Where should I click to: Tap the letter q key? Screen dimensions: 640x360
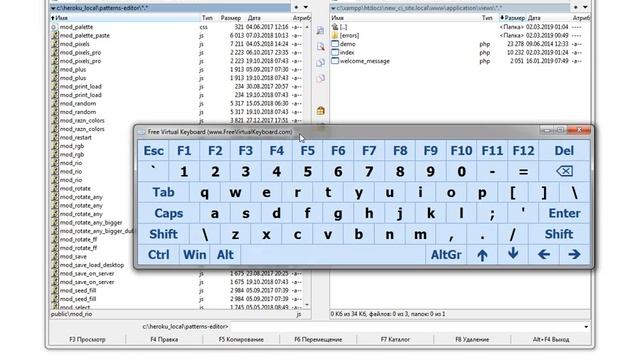pos(204,193)
